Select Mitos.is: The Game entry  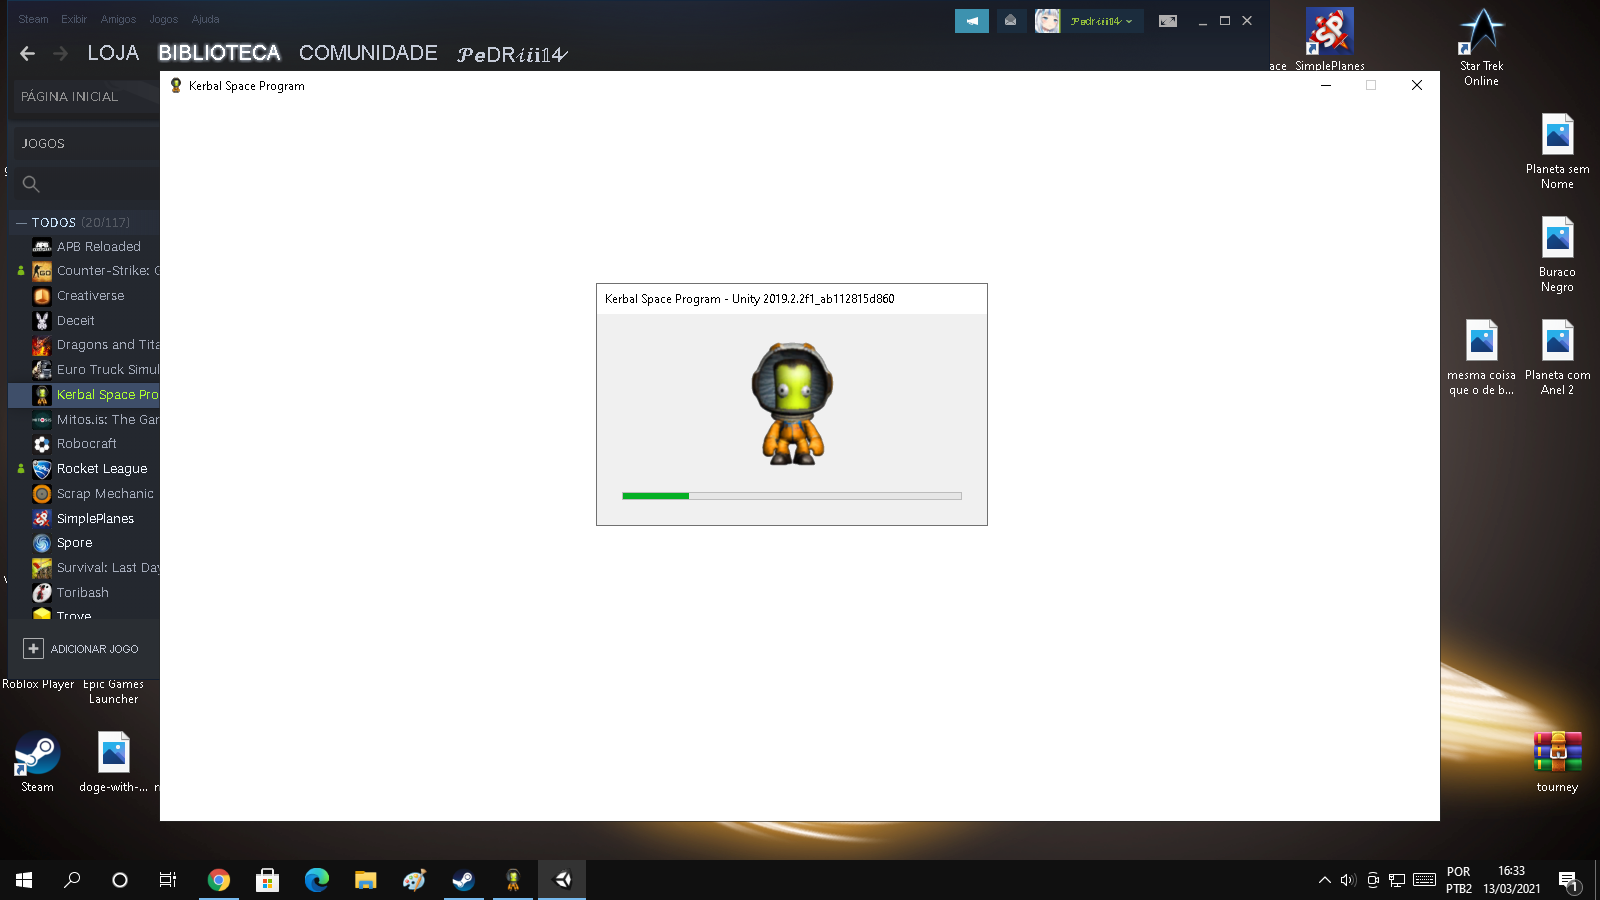[x=106, y=420]
